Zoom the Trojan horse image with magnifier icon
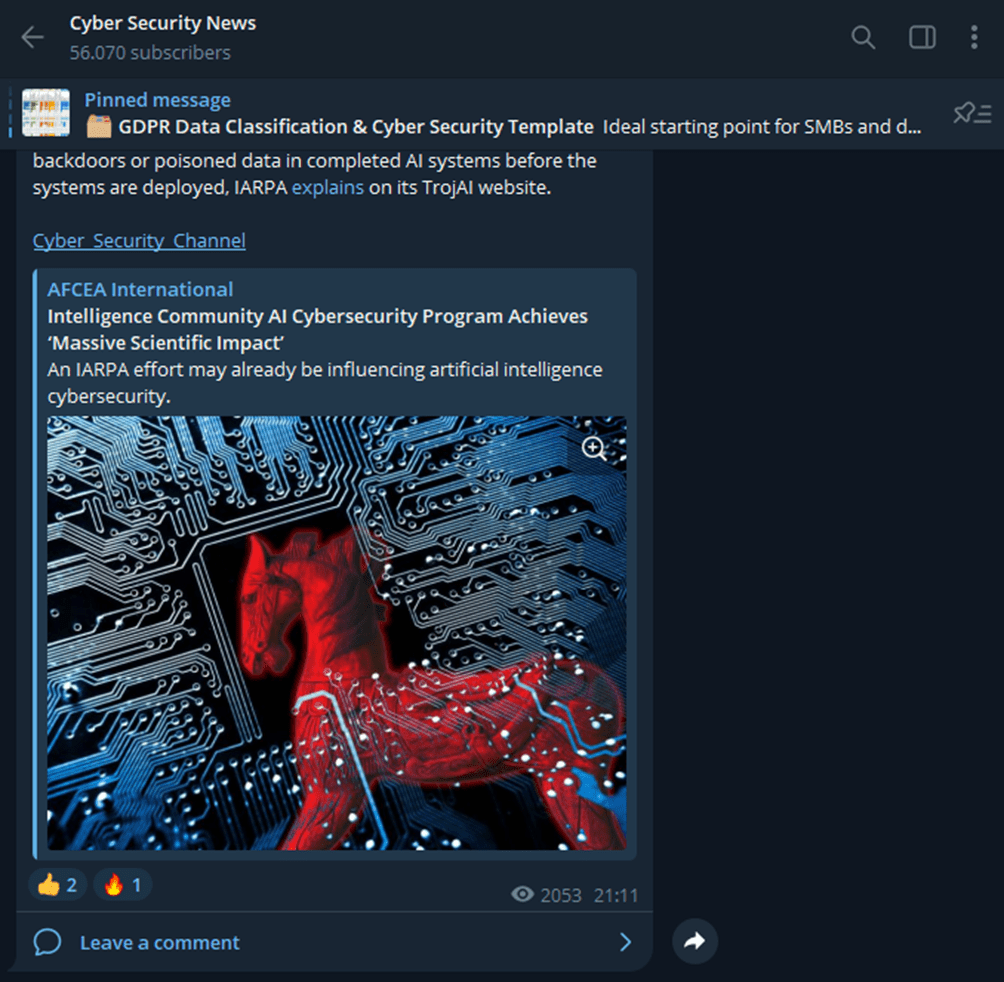 click(x=594, y=449)
